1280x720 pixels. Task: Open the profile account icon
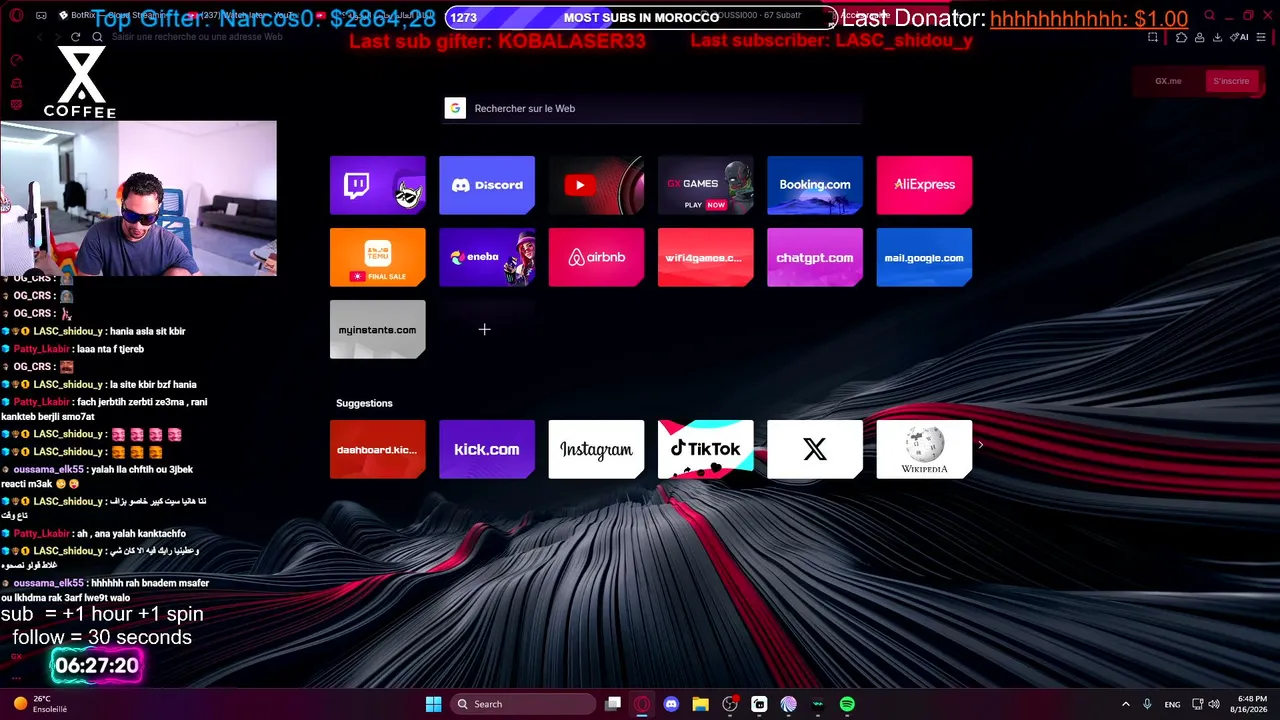tap(1198, 37)
